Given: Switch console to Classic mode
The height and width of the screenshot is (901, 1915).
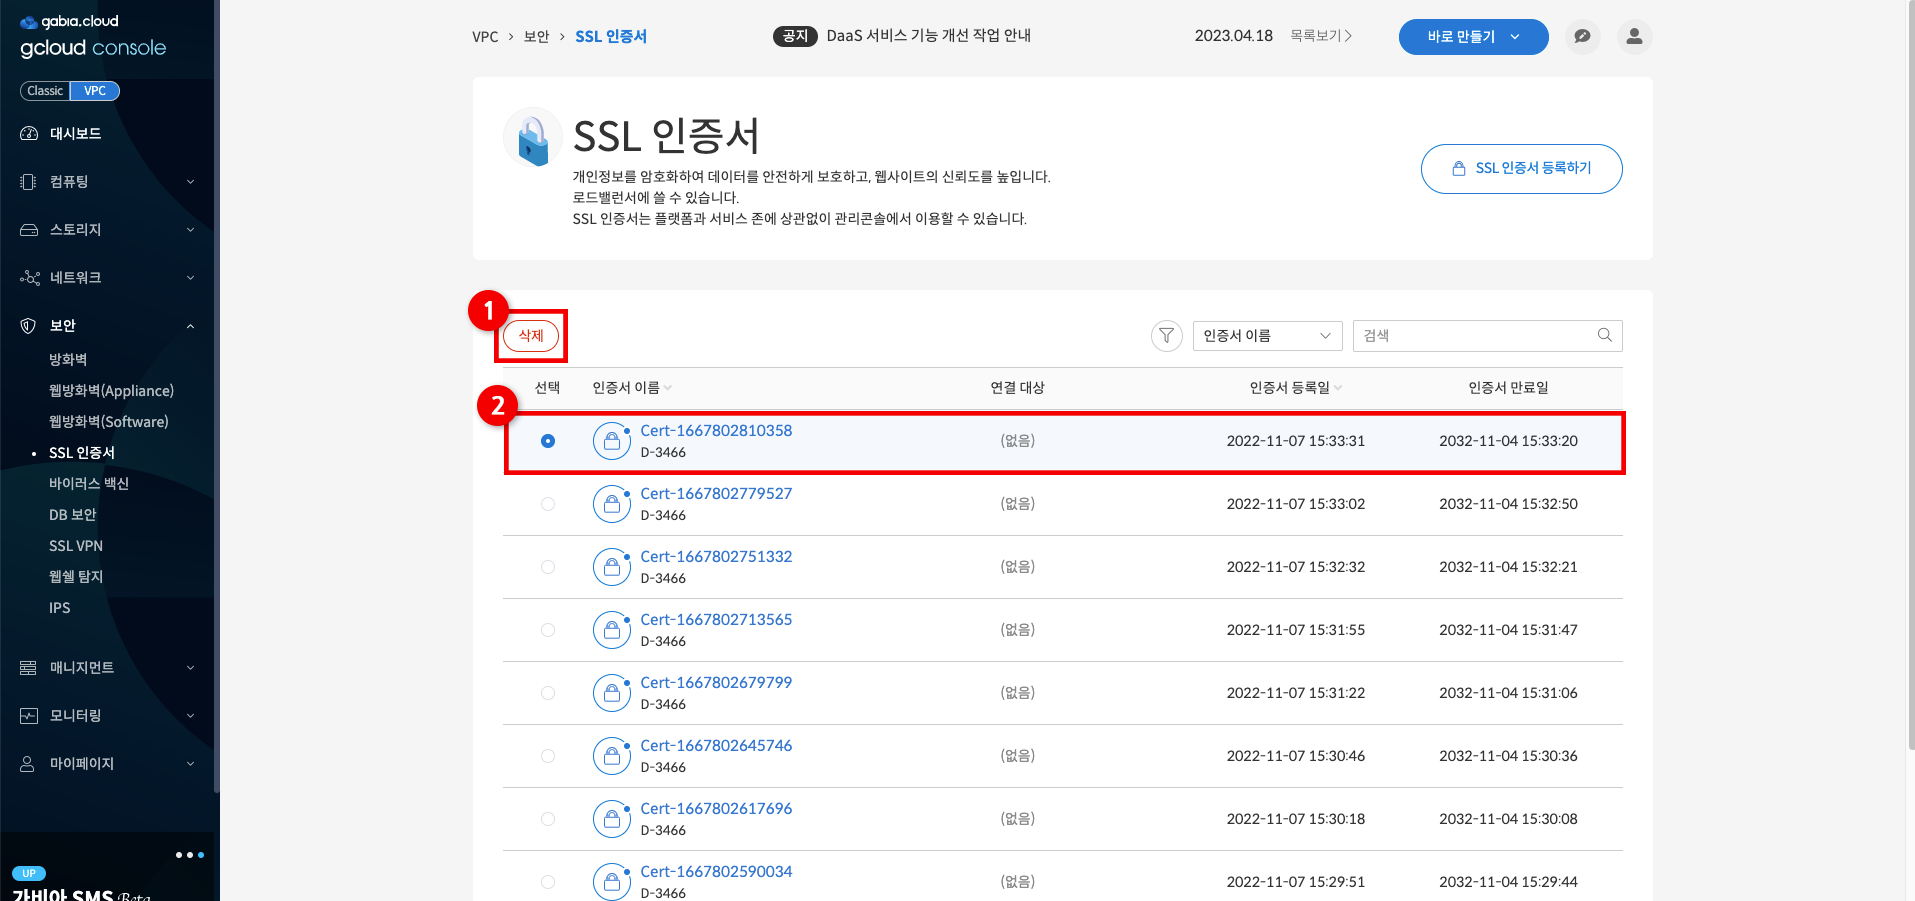Looking at the screenshot, I should pos(45,91).
